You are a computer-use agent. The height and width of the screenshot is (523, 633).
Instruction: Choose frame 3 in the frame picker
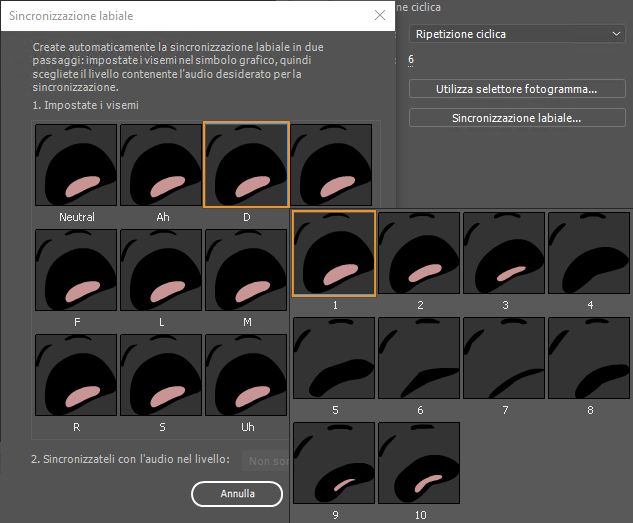pos(504,253)
